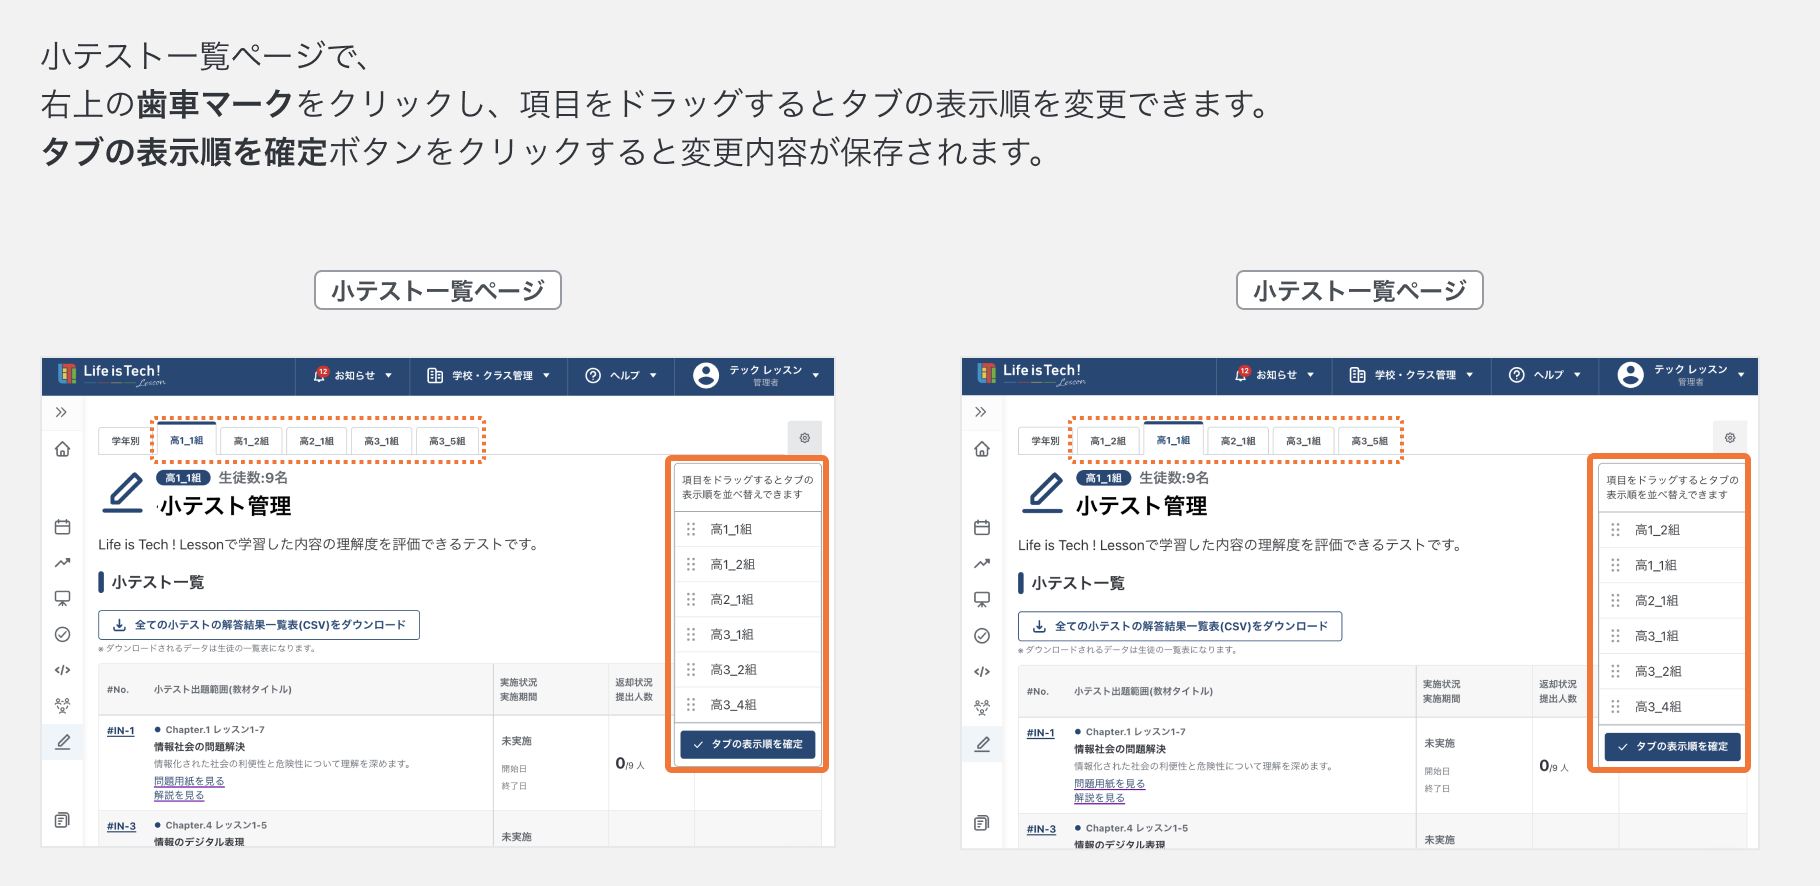This screenshot has width=1820, height=886.
Task: Click 高3_1組 list item in right dropdown panel
Action: tap(1672, 636)
